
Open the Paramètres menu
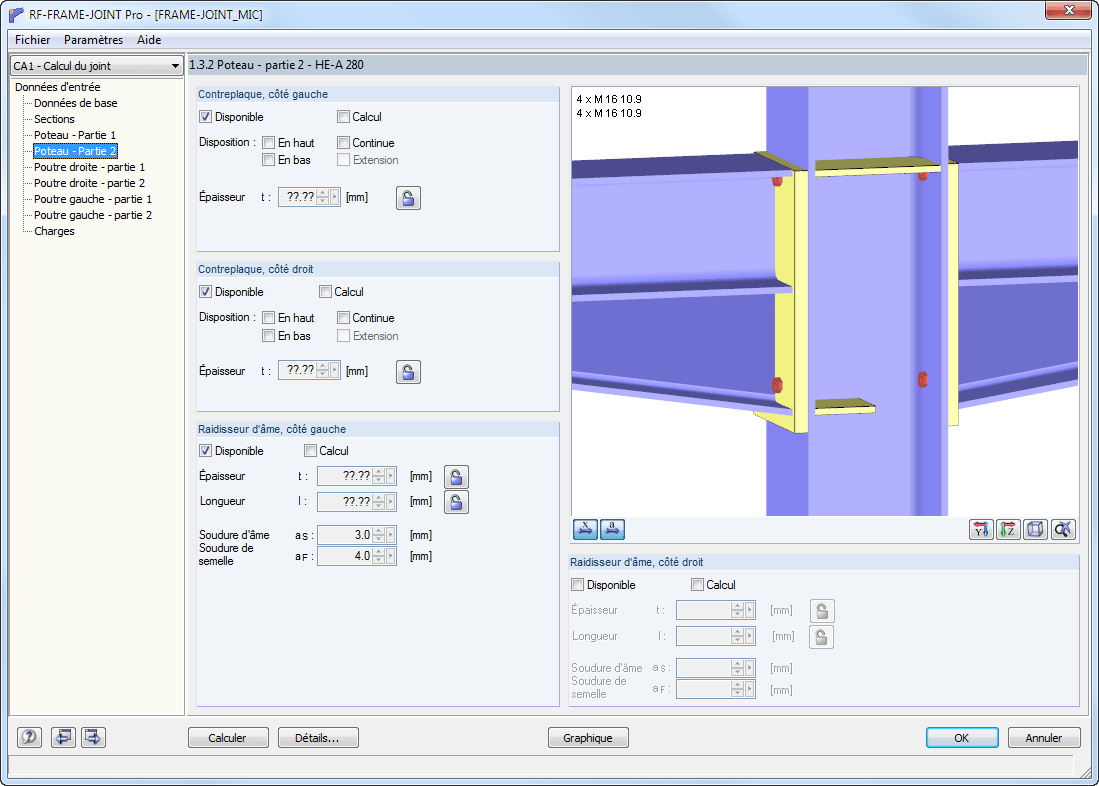pos(93,40)
